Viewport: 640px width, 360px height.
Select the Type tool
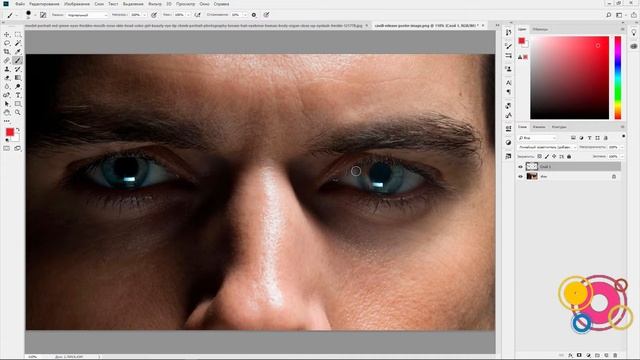(x=18, y=95)
